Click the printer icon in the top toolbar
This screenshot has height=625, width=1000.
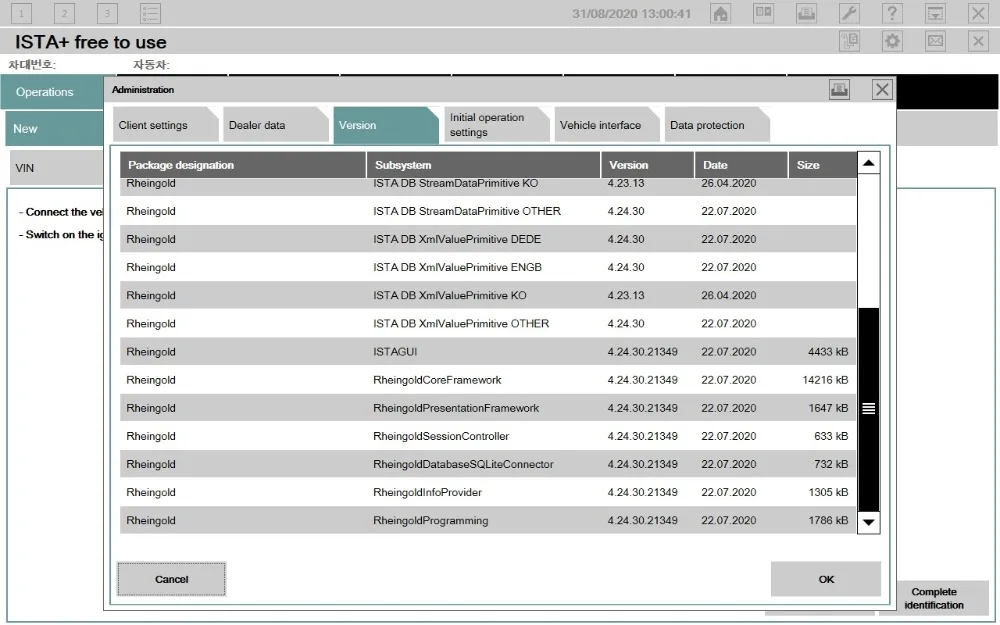click(x=806, y=13)
